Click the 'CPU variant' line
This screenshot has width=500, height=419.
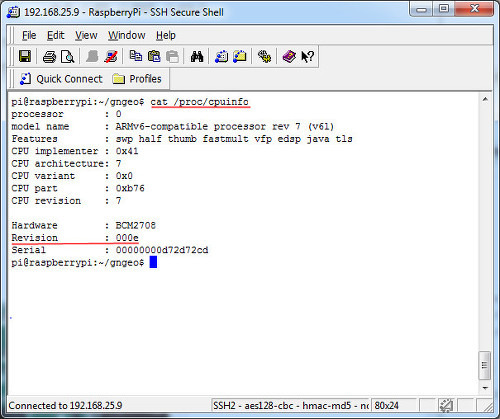[x=72, y=176]
